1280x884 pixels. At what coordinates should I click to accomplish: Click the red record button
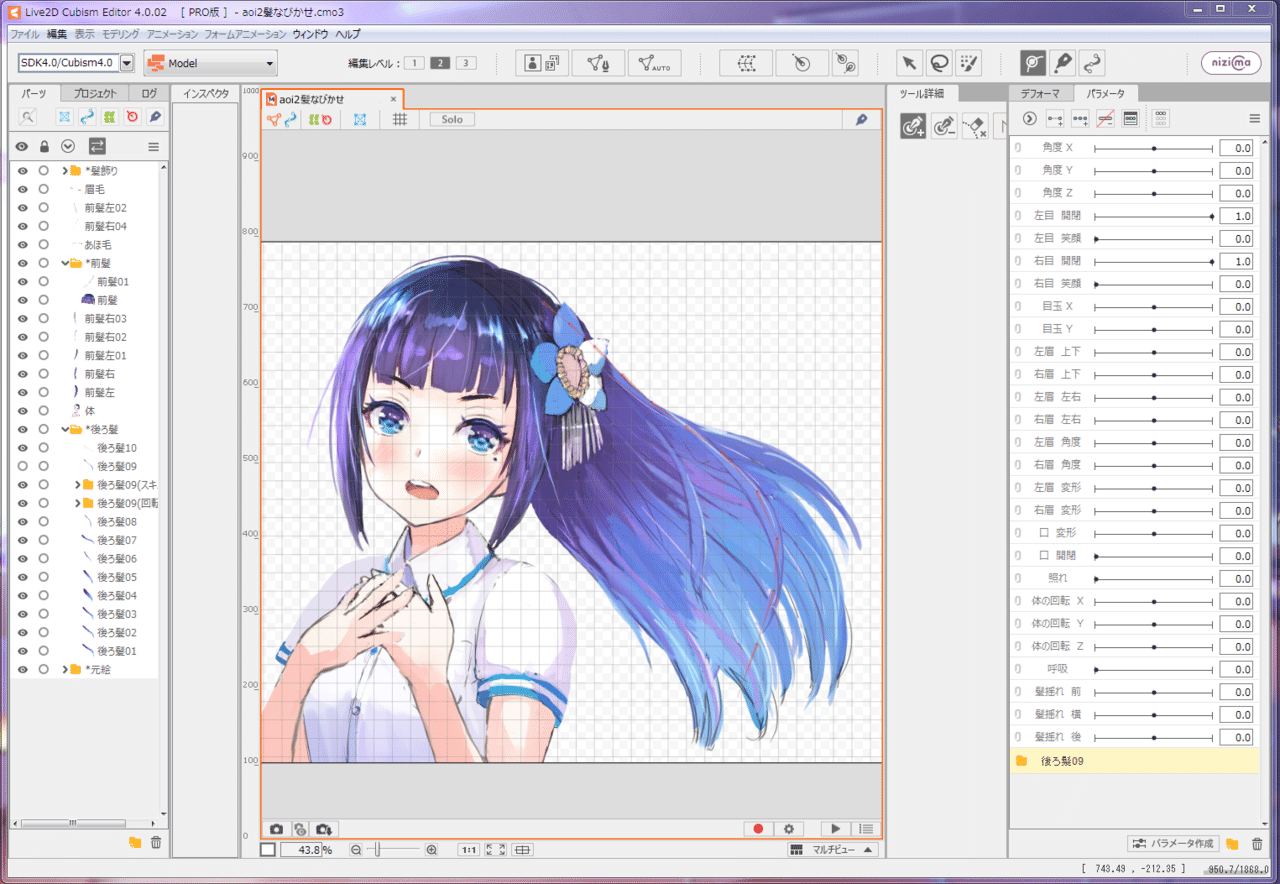(x=758, y=829)
